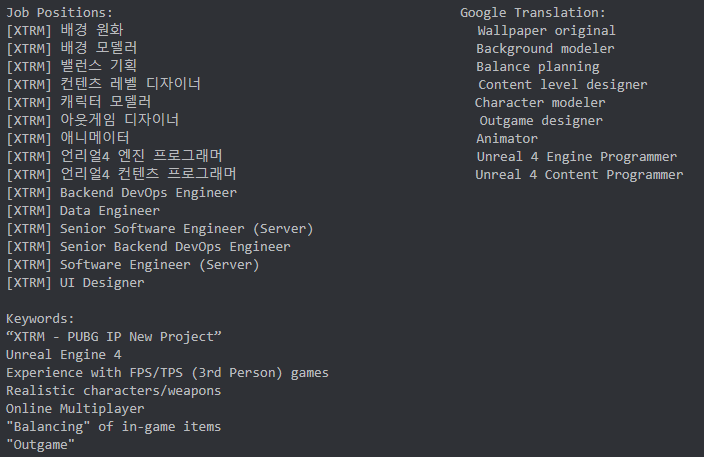Click the "UI Designer" job line
This screenshot has height=457, width=704.
click(75, 282)
